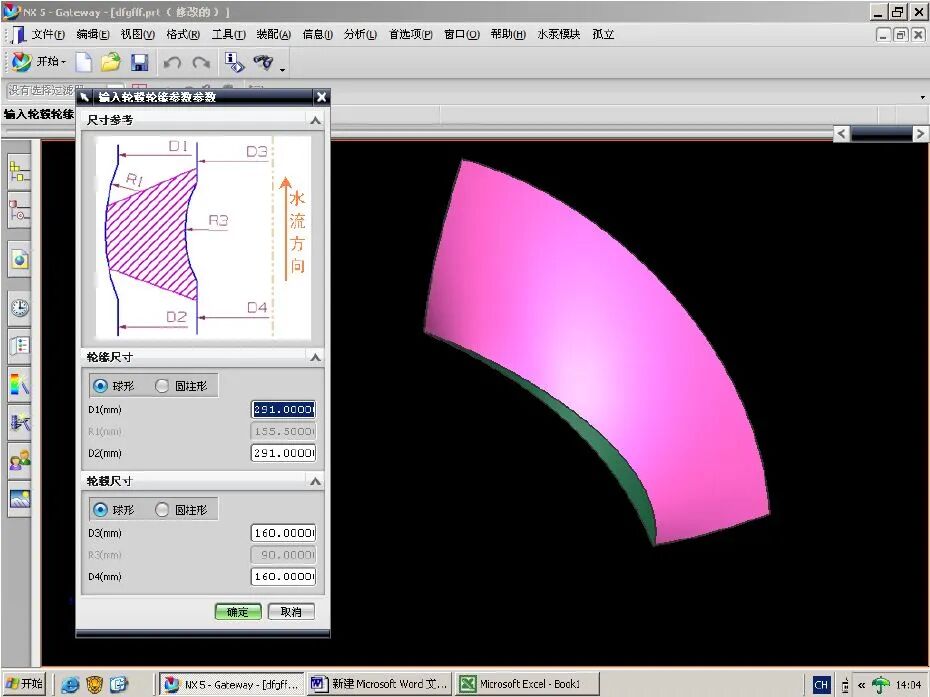The width and height of the screenshot is (930, 697).
Task: Redo the action with the Redo arrow
Action: (x=202, y=62)
